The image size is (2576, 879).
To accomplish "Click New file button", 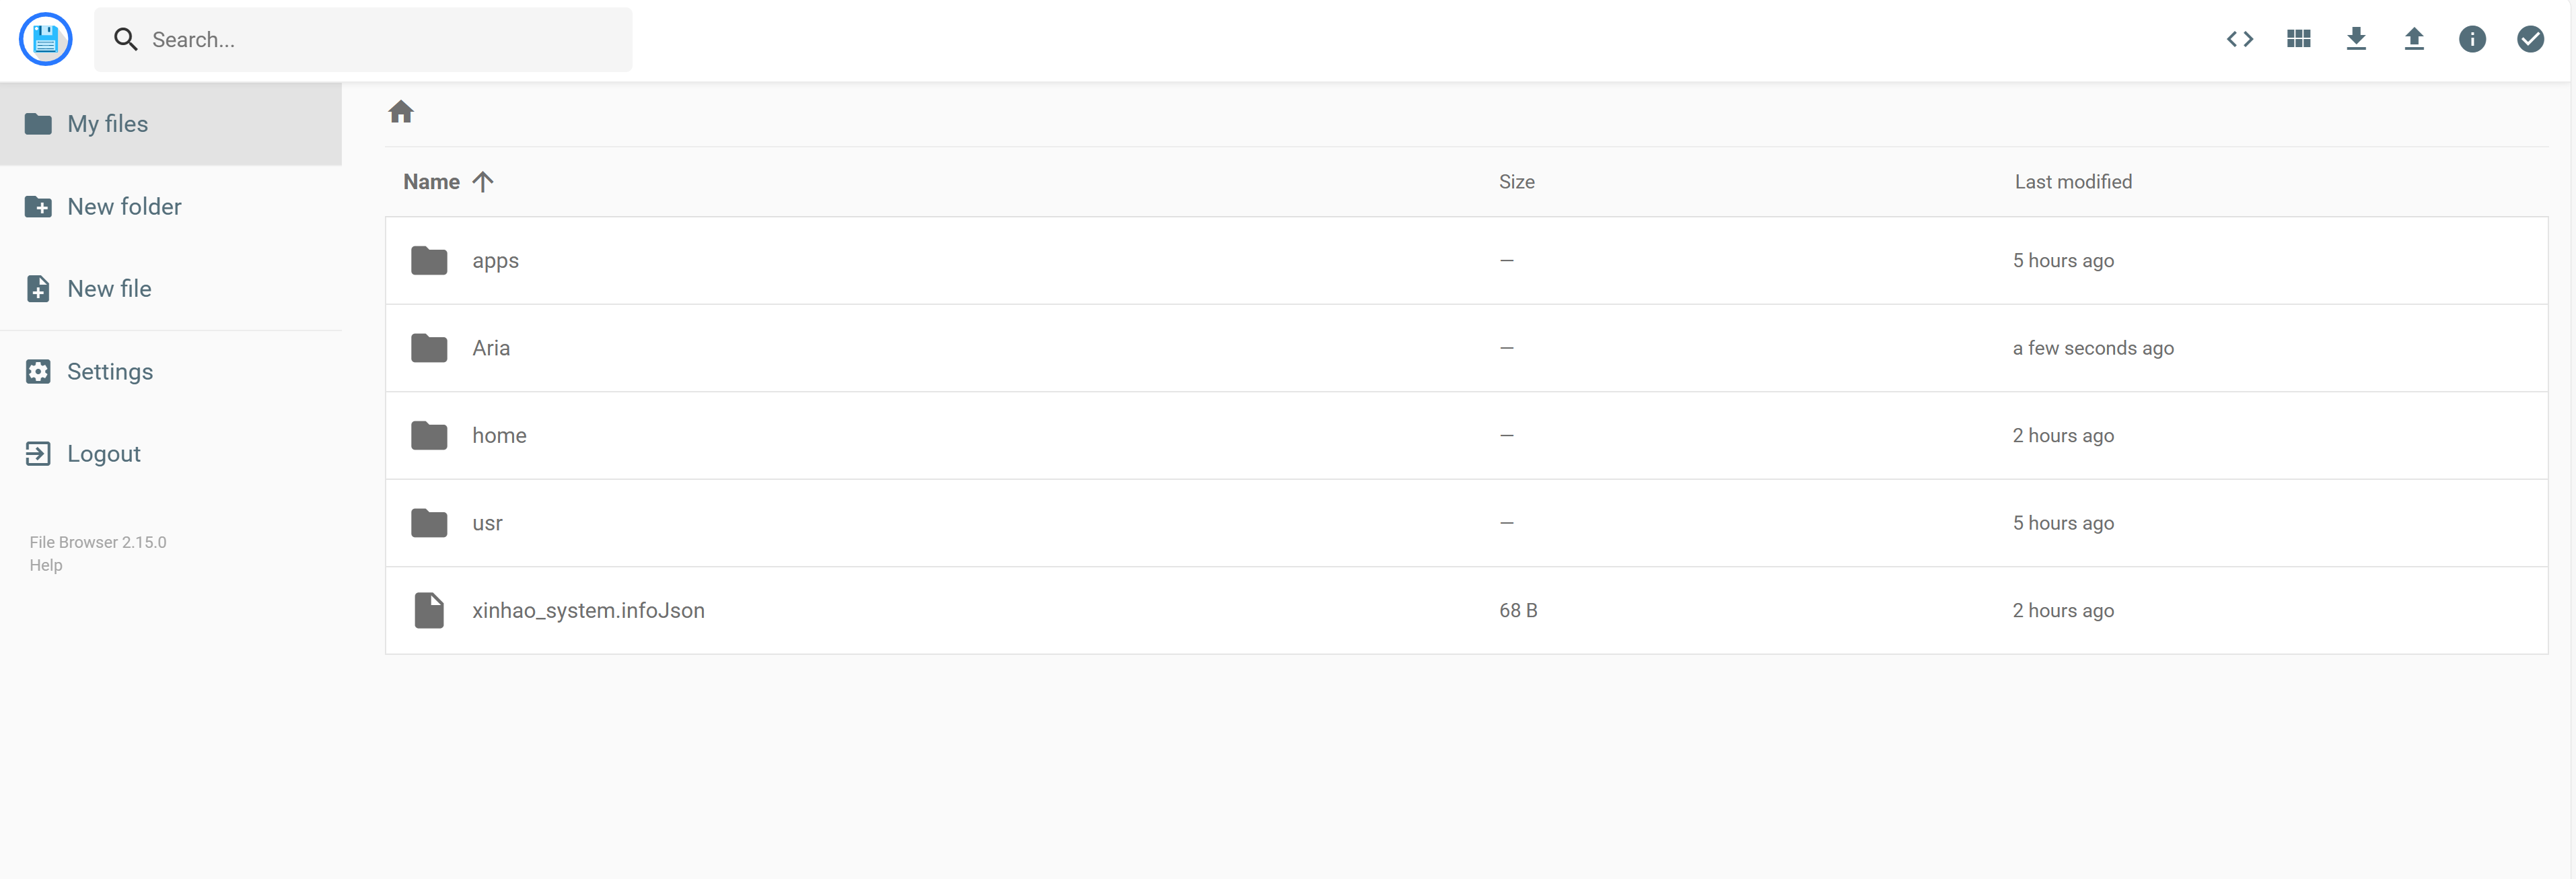I will tap(109, 289).
